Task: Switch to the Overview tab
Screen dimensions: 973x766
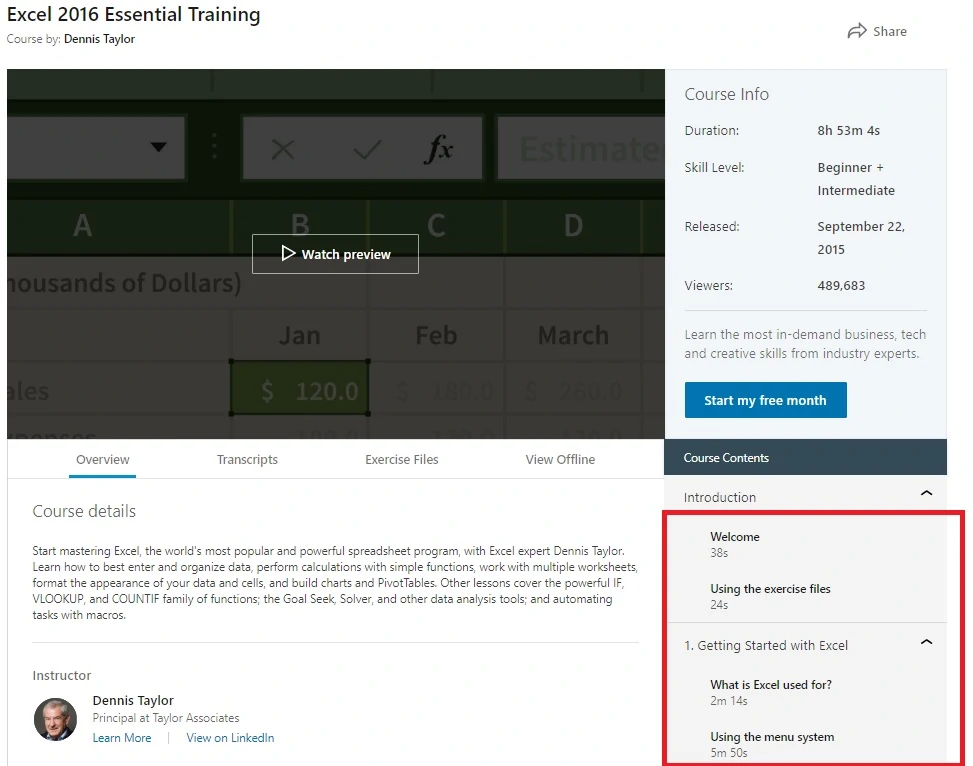Action: point(102,459)
